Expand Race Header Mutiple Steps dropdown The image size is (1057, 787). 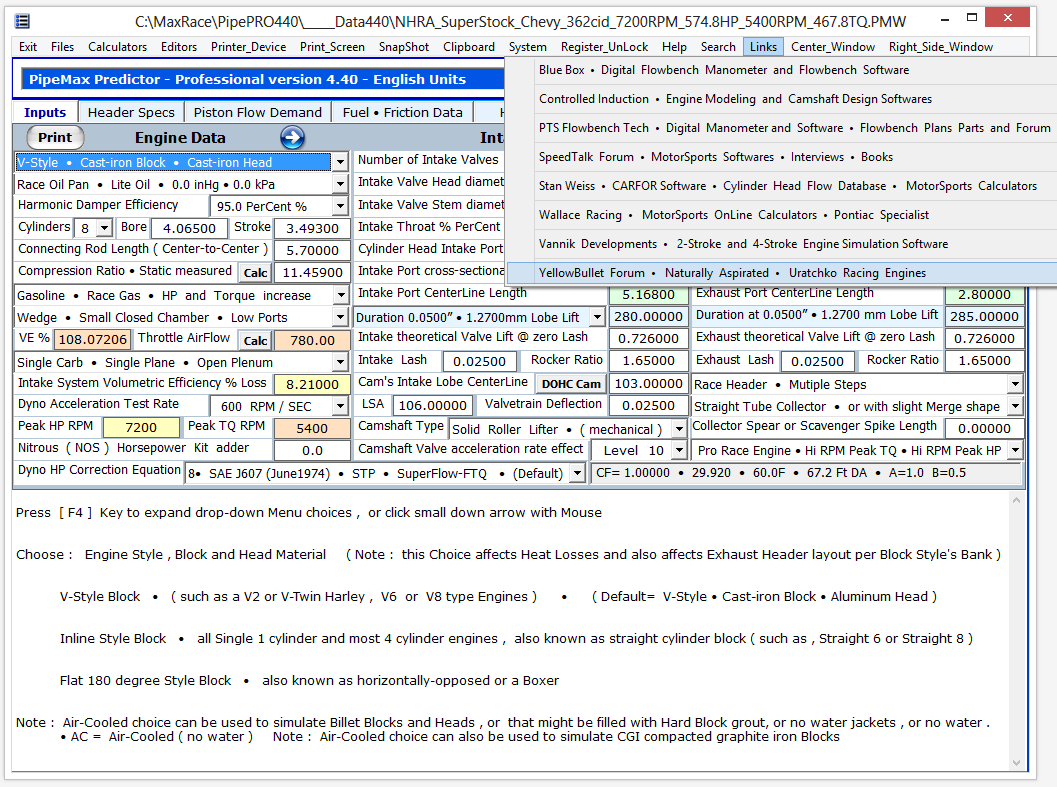pos(1015,384)
